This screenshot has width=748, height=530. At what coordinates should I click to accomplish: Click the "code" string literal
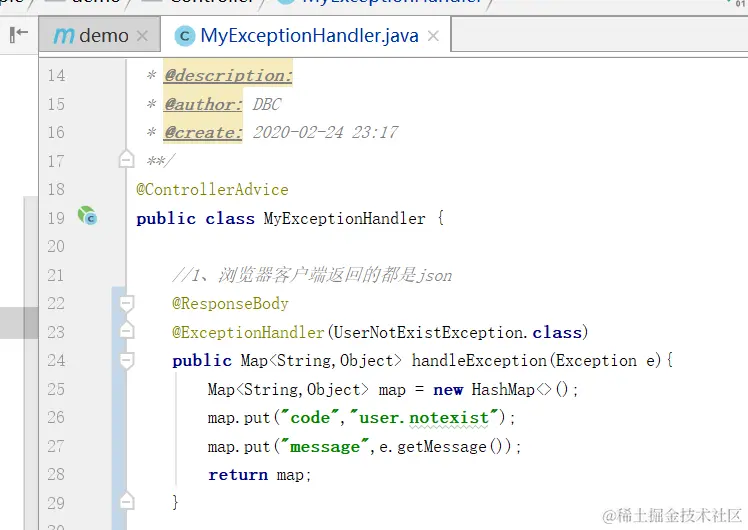[x=310, y=417]
